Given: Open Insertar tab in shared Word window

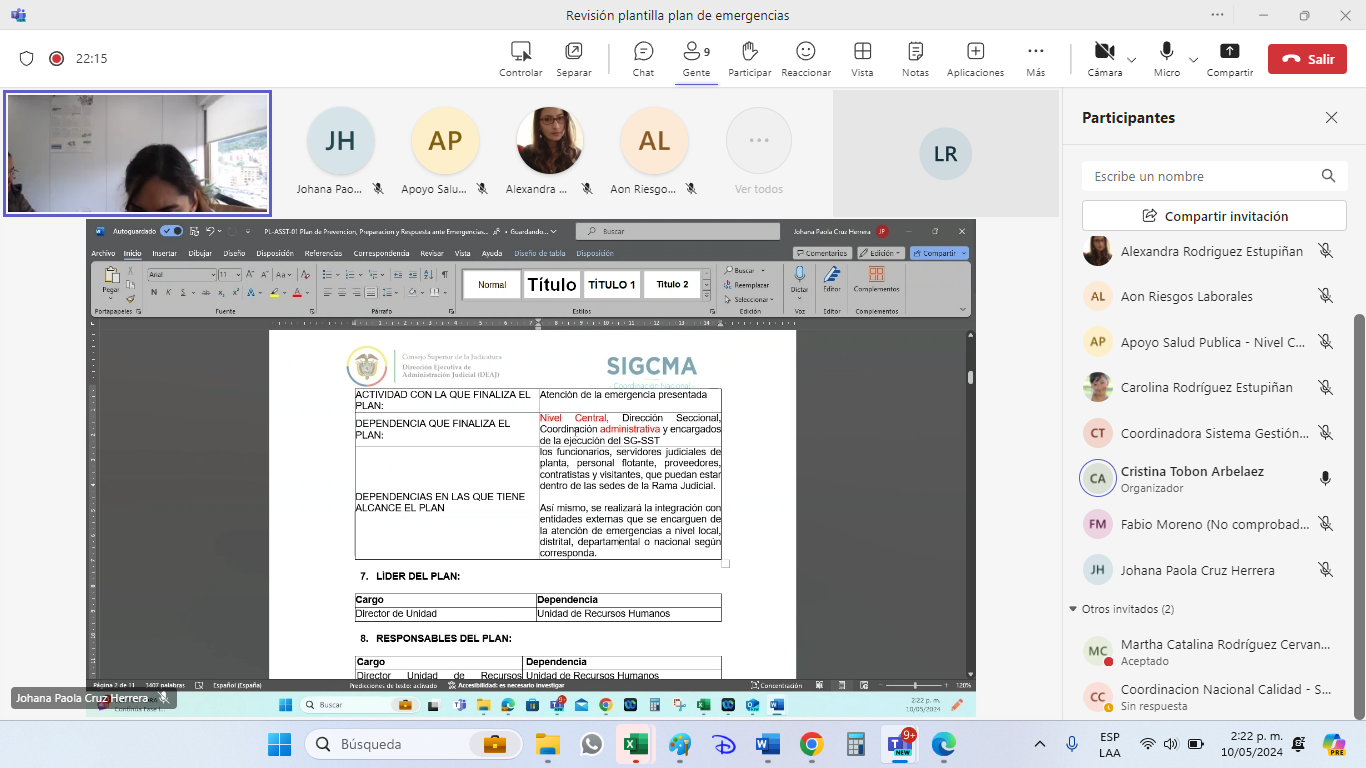Looking at the screenshot, I should [164, 253].
